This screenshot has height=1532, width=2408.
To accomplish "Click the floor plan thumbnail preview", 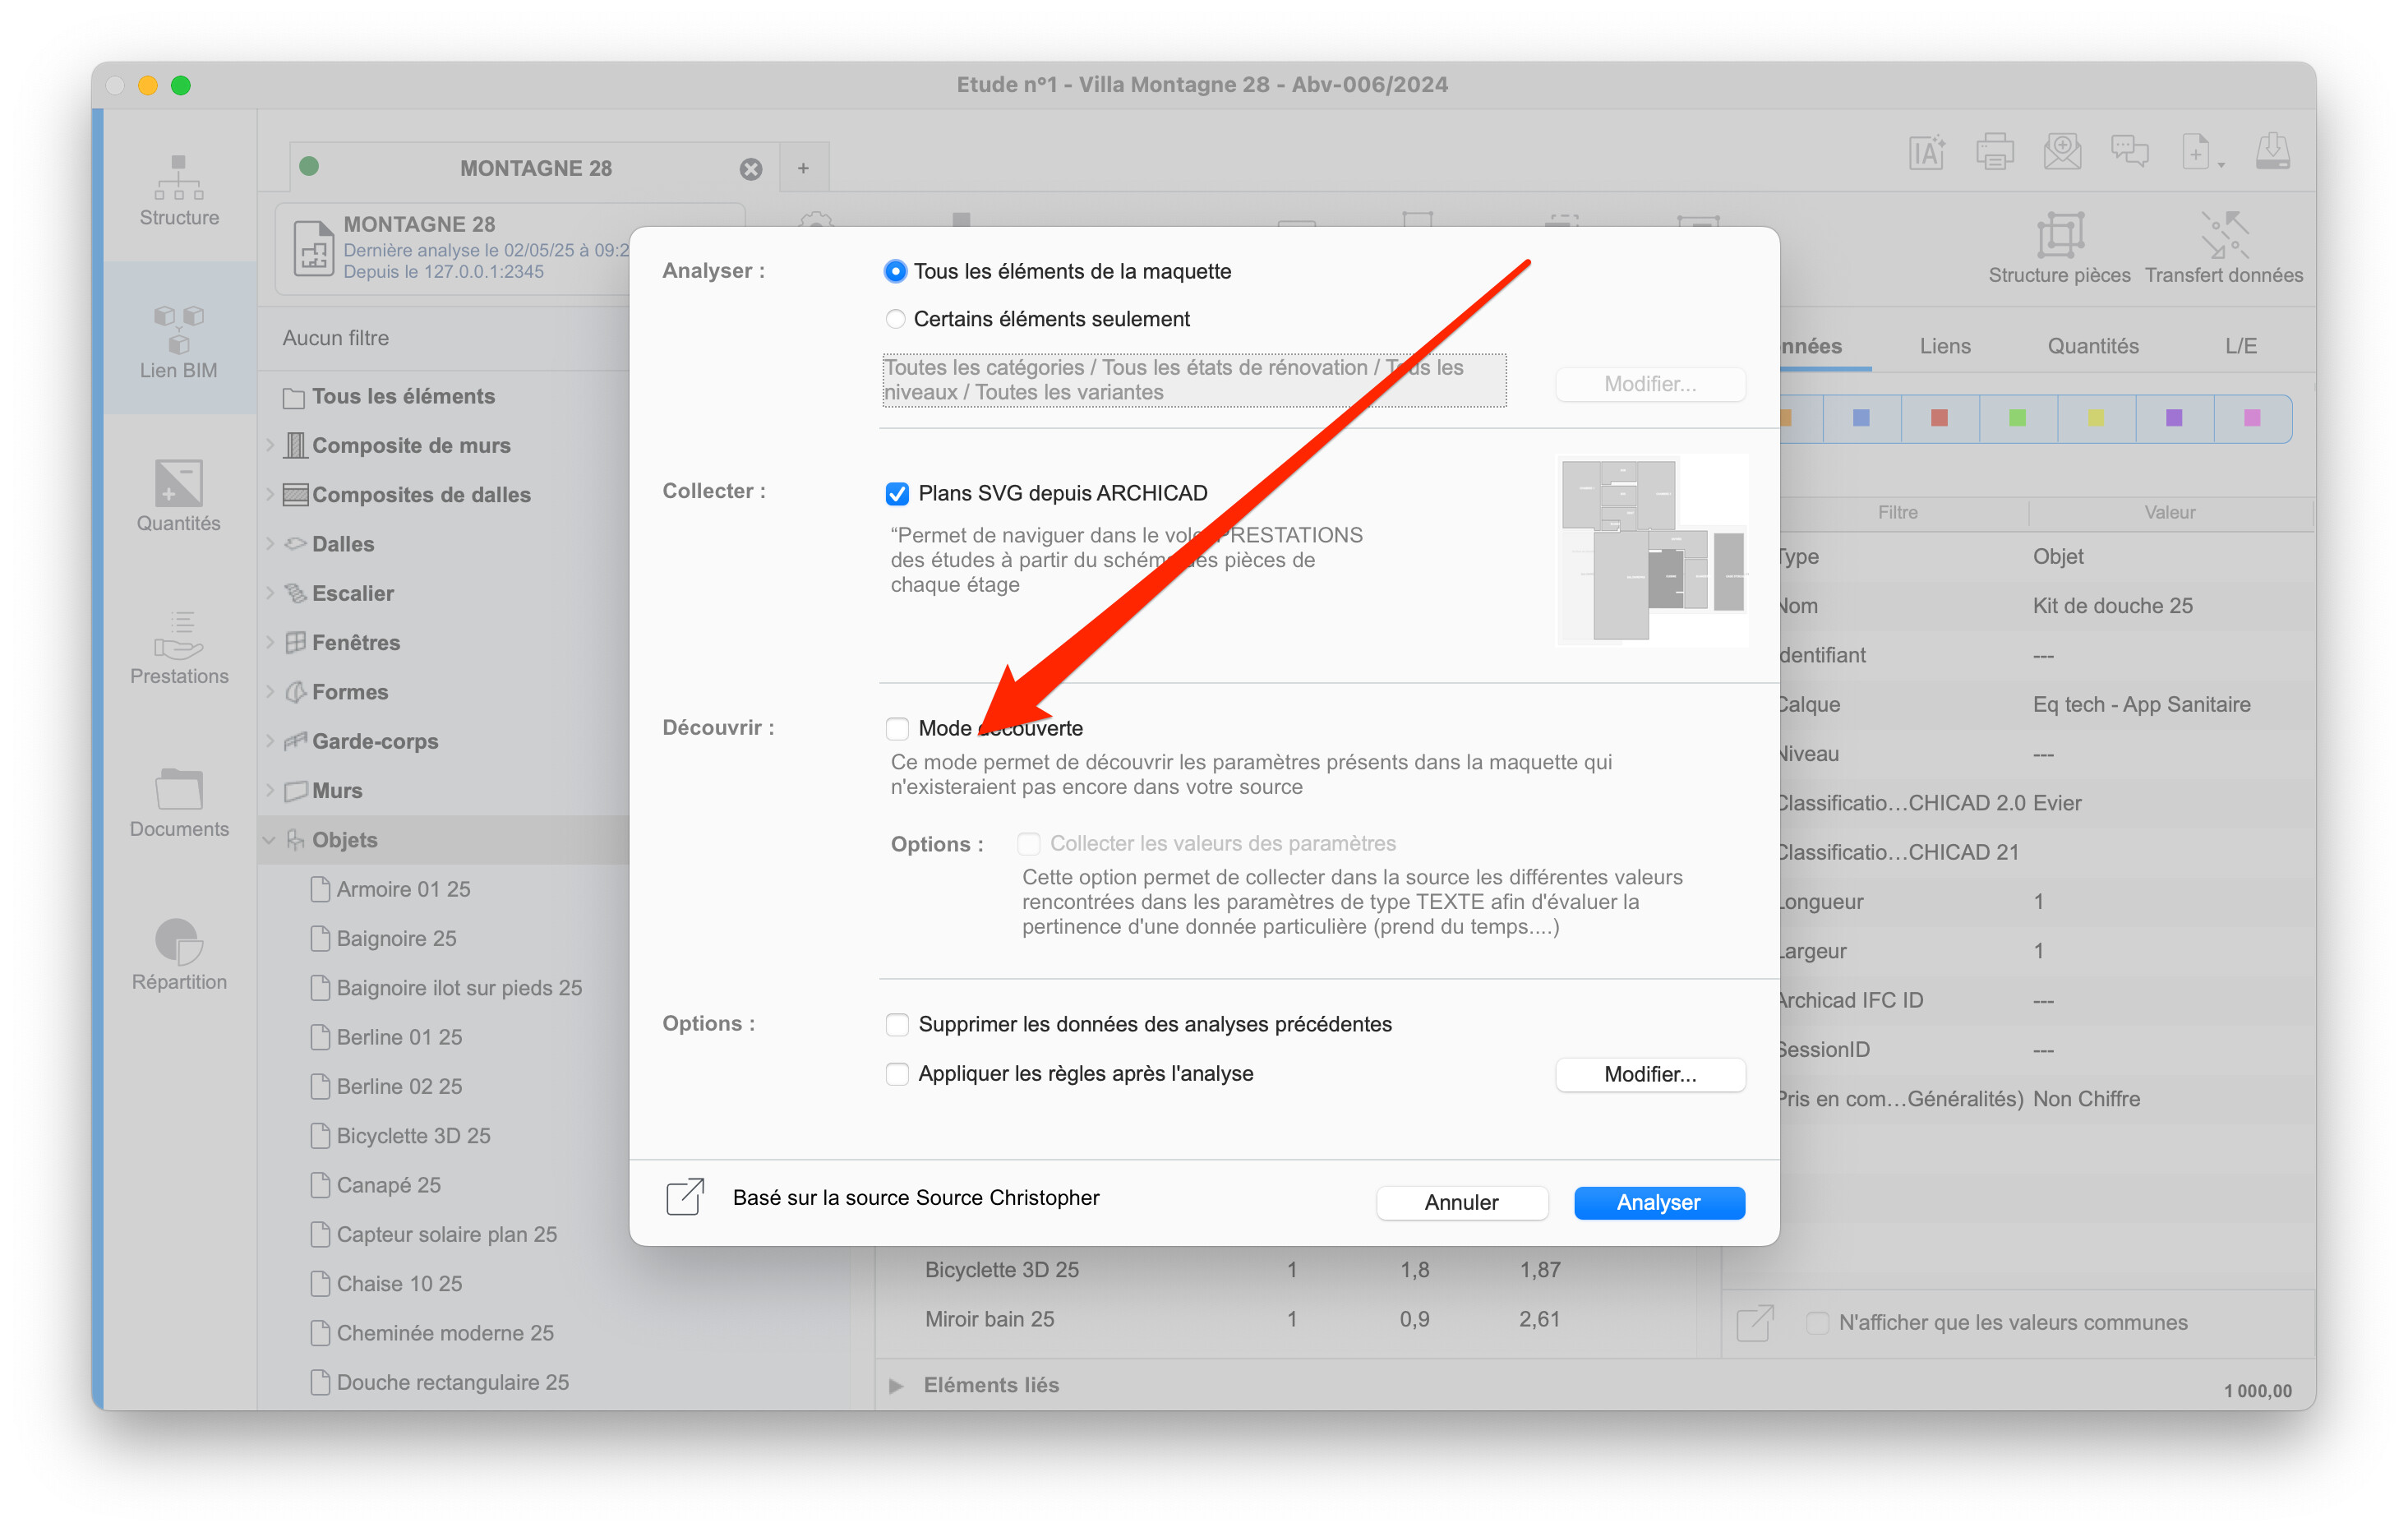I will point(1652,549).
